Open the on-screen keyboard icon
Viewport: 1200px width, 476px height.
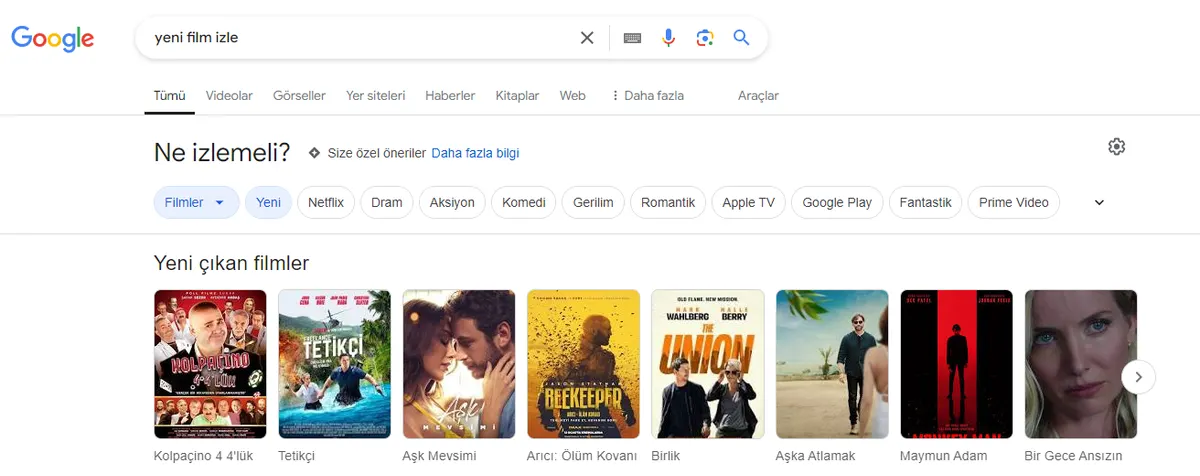[632, 38]
